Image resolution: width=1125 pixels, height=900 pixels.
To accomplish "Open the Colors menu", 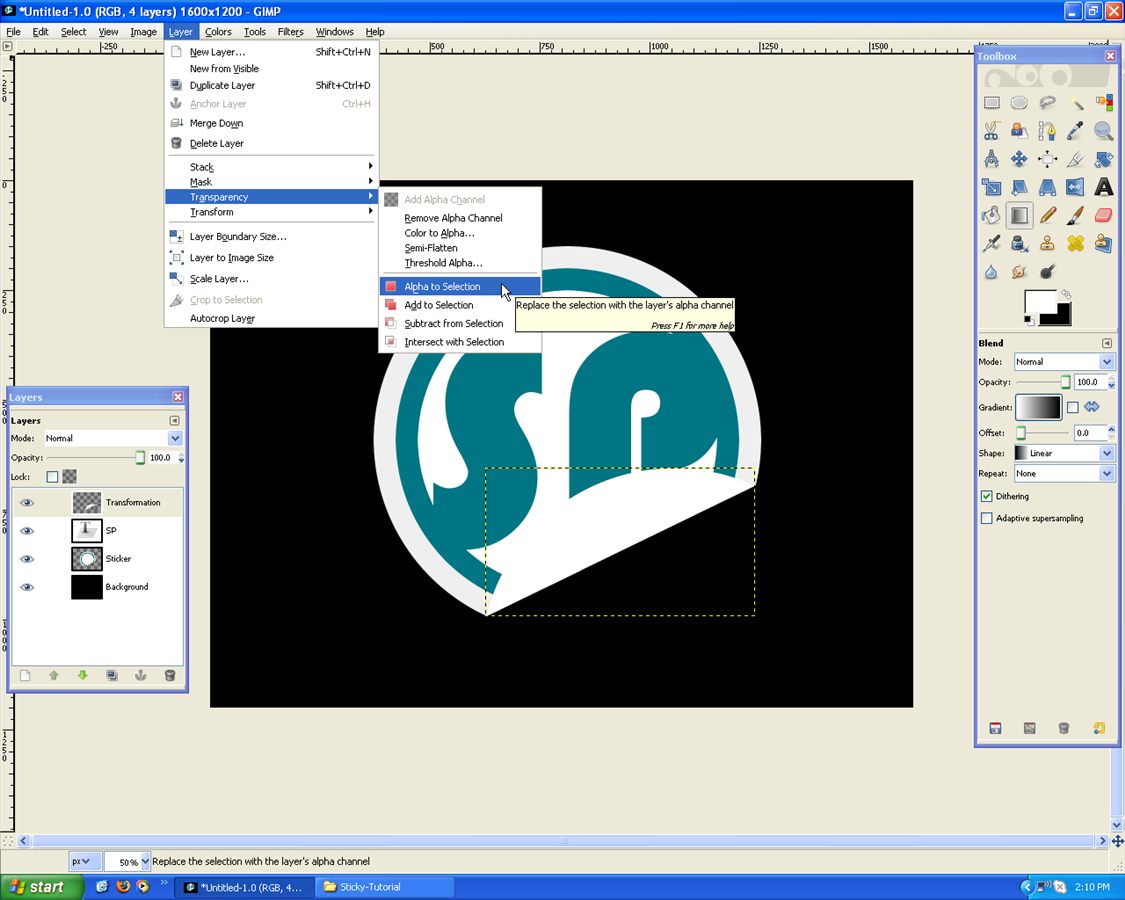I will (x=218, y=32).
